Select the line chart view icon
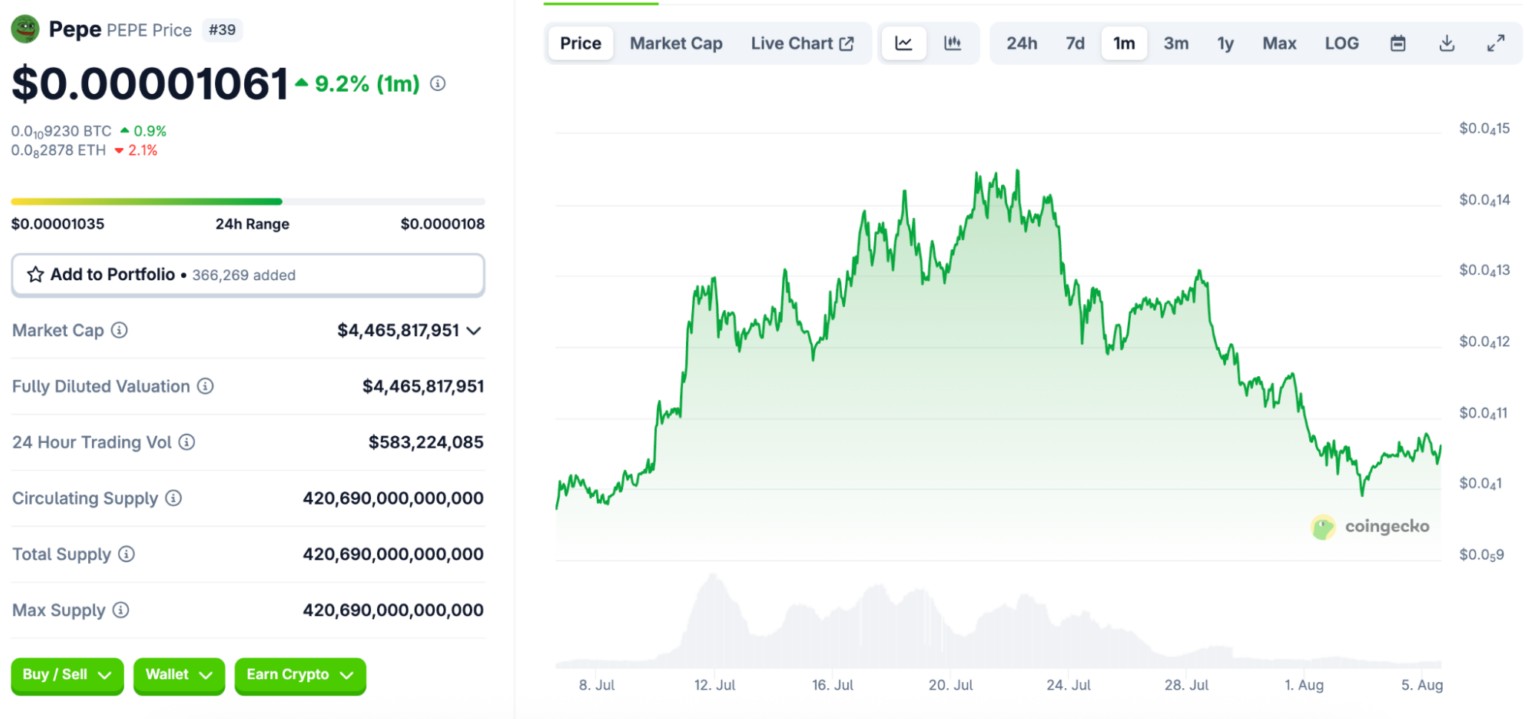 point(903,43)
